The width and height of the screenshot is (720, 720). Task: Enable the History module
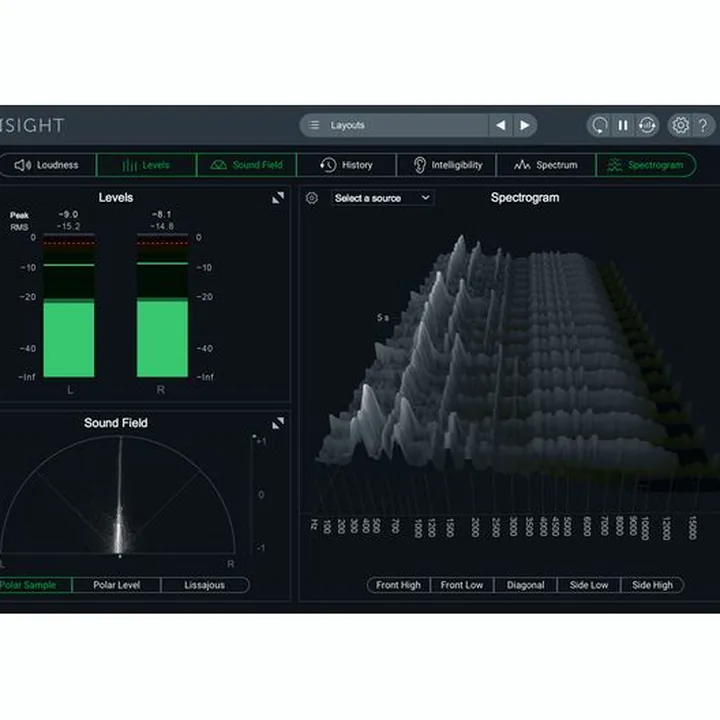(346, 165)
